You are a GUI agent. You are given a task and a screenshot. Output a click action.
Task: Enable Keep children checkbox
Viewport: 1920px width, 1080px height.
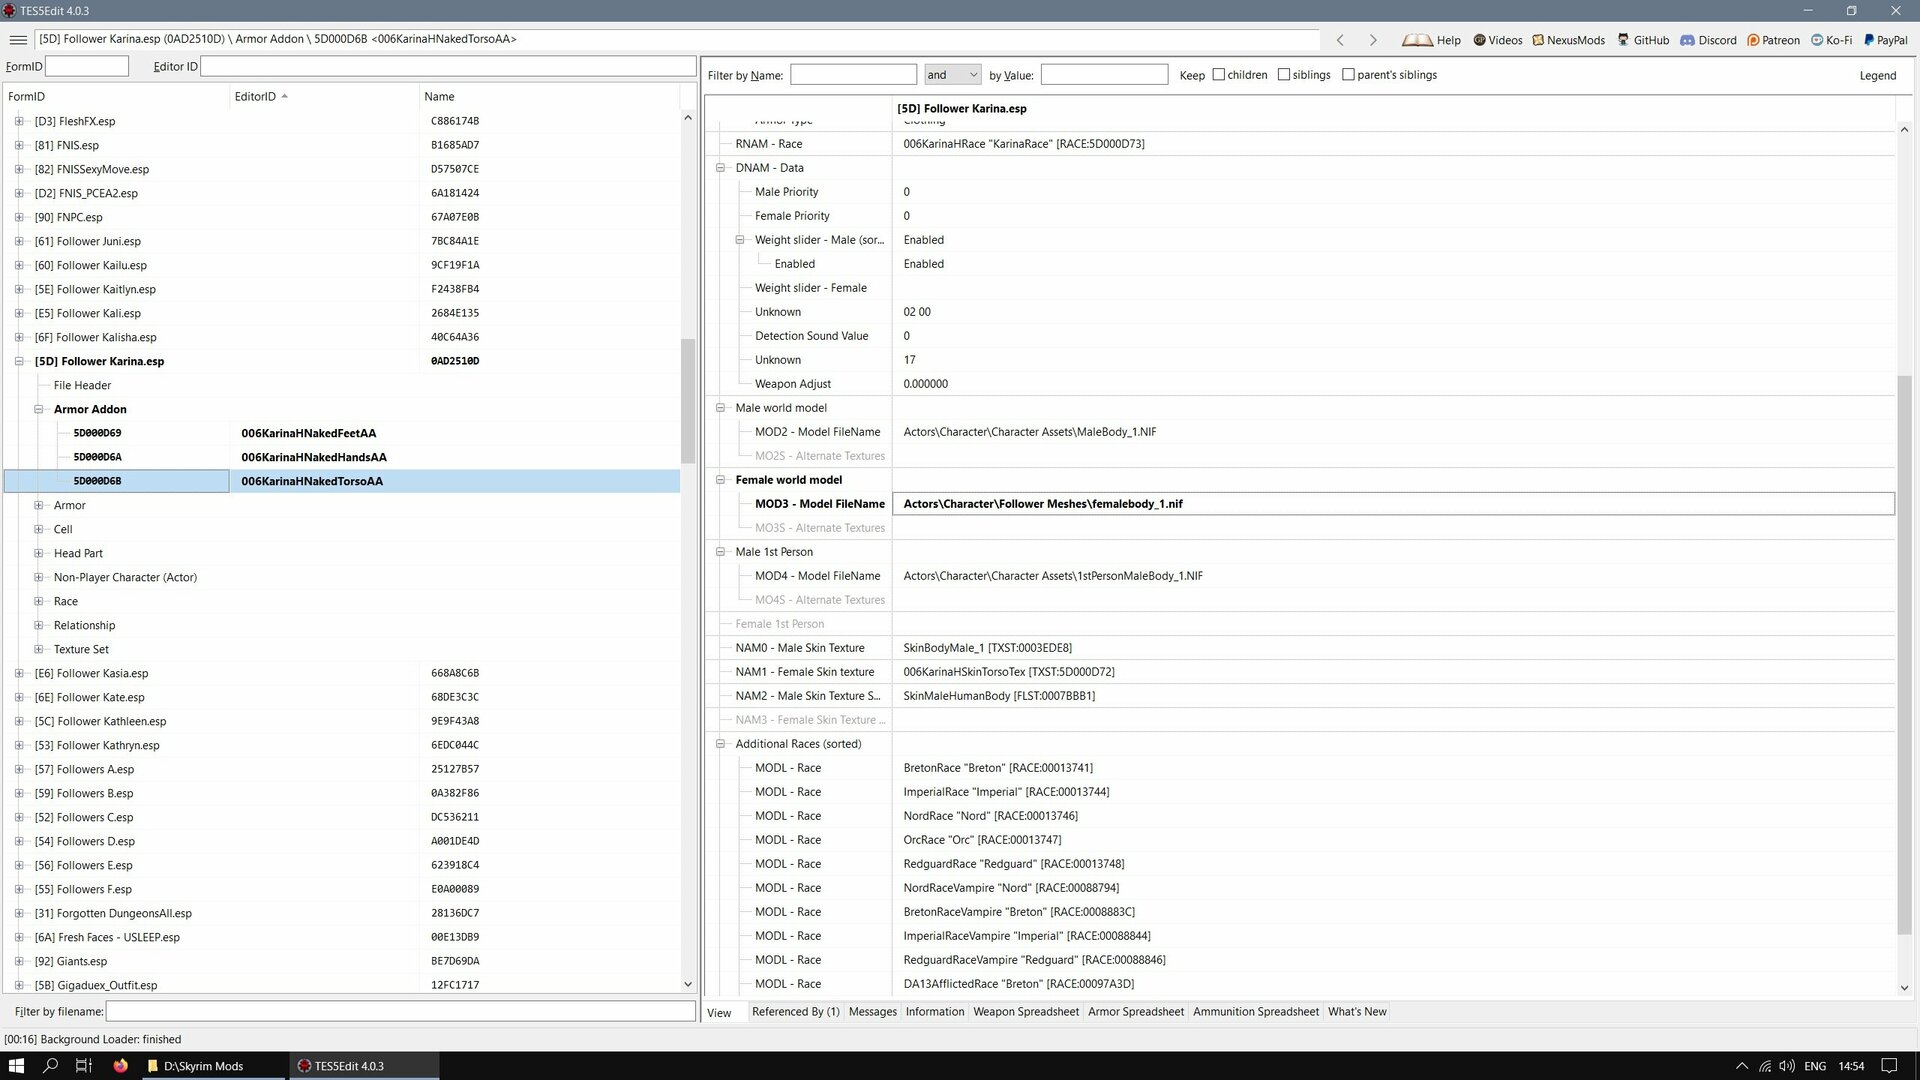1218,75
